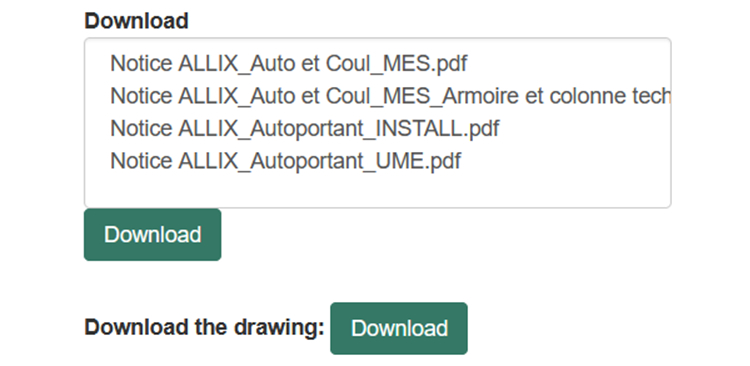Click Download button under the file list
The image size is (750, 366).
153,234
